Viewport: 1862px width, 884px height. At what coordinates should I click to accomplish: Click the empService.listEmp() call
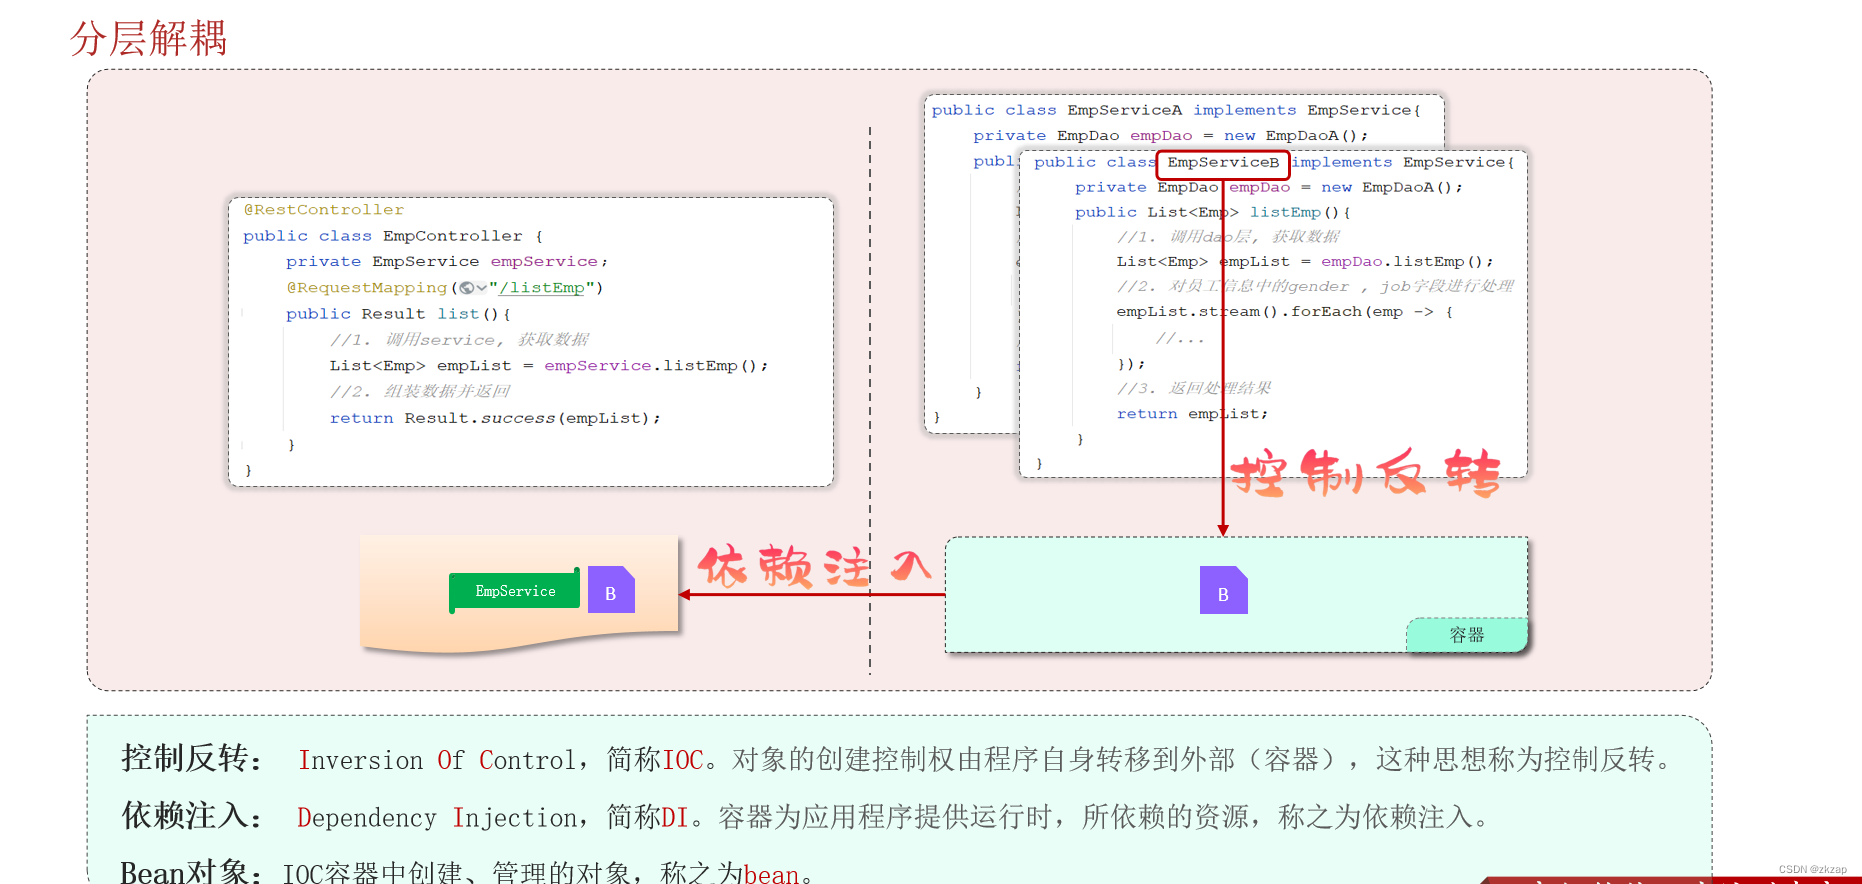tap(655, 366)
